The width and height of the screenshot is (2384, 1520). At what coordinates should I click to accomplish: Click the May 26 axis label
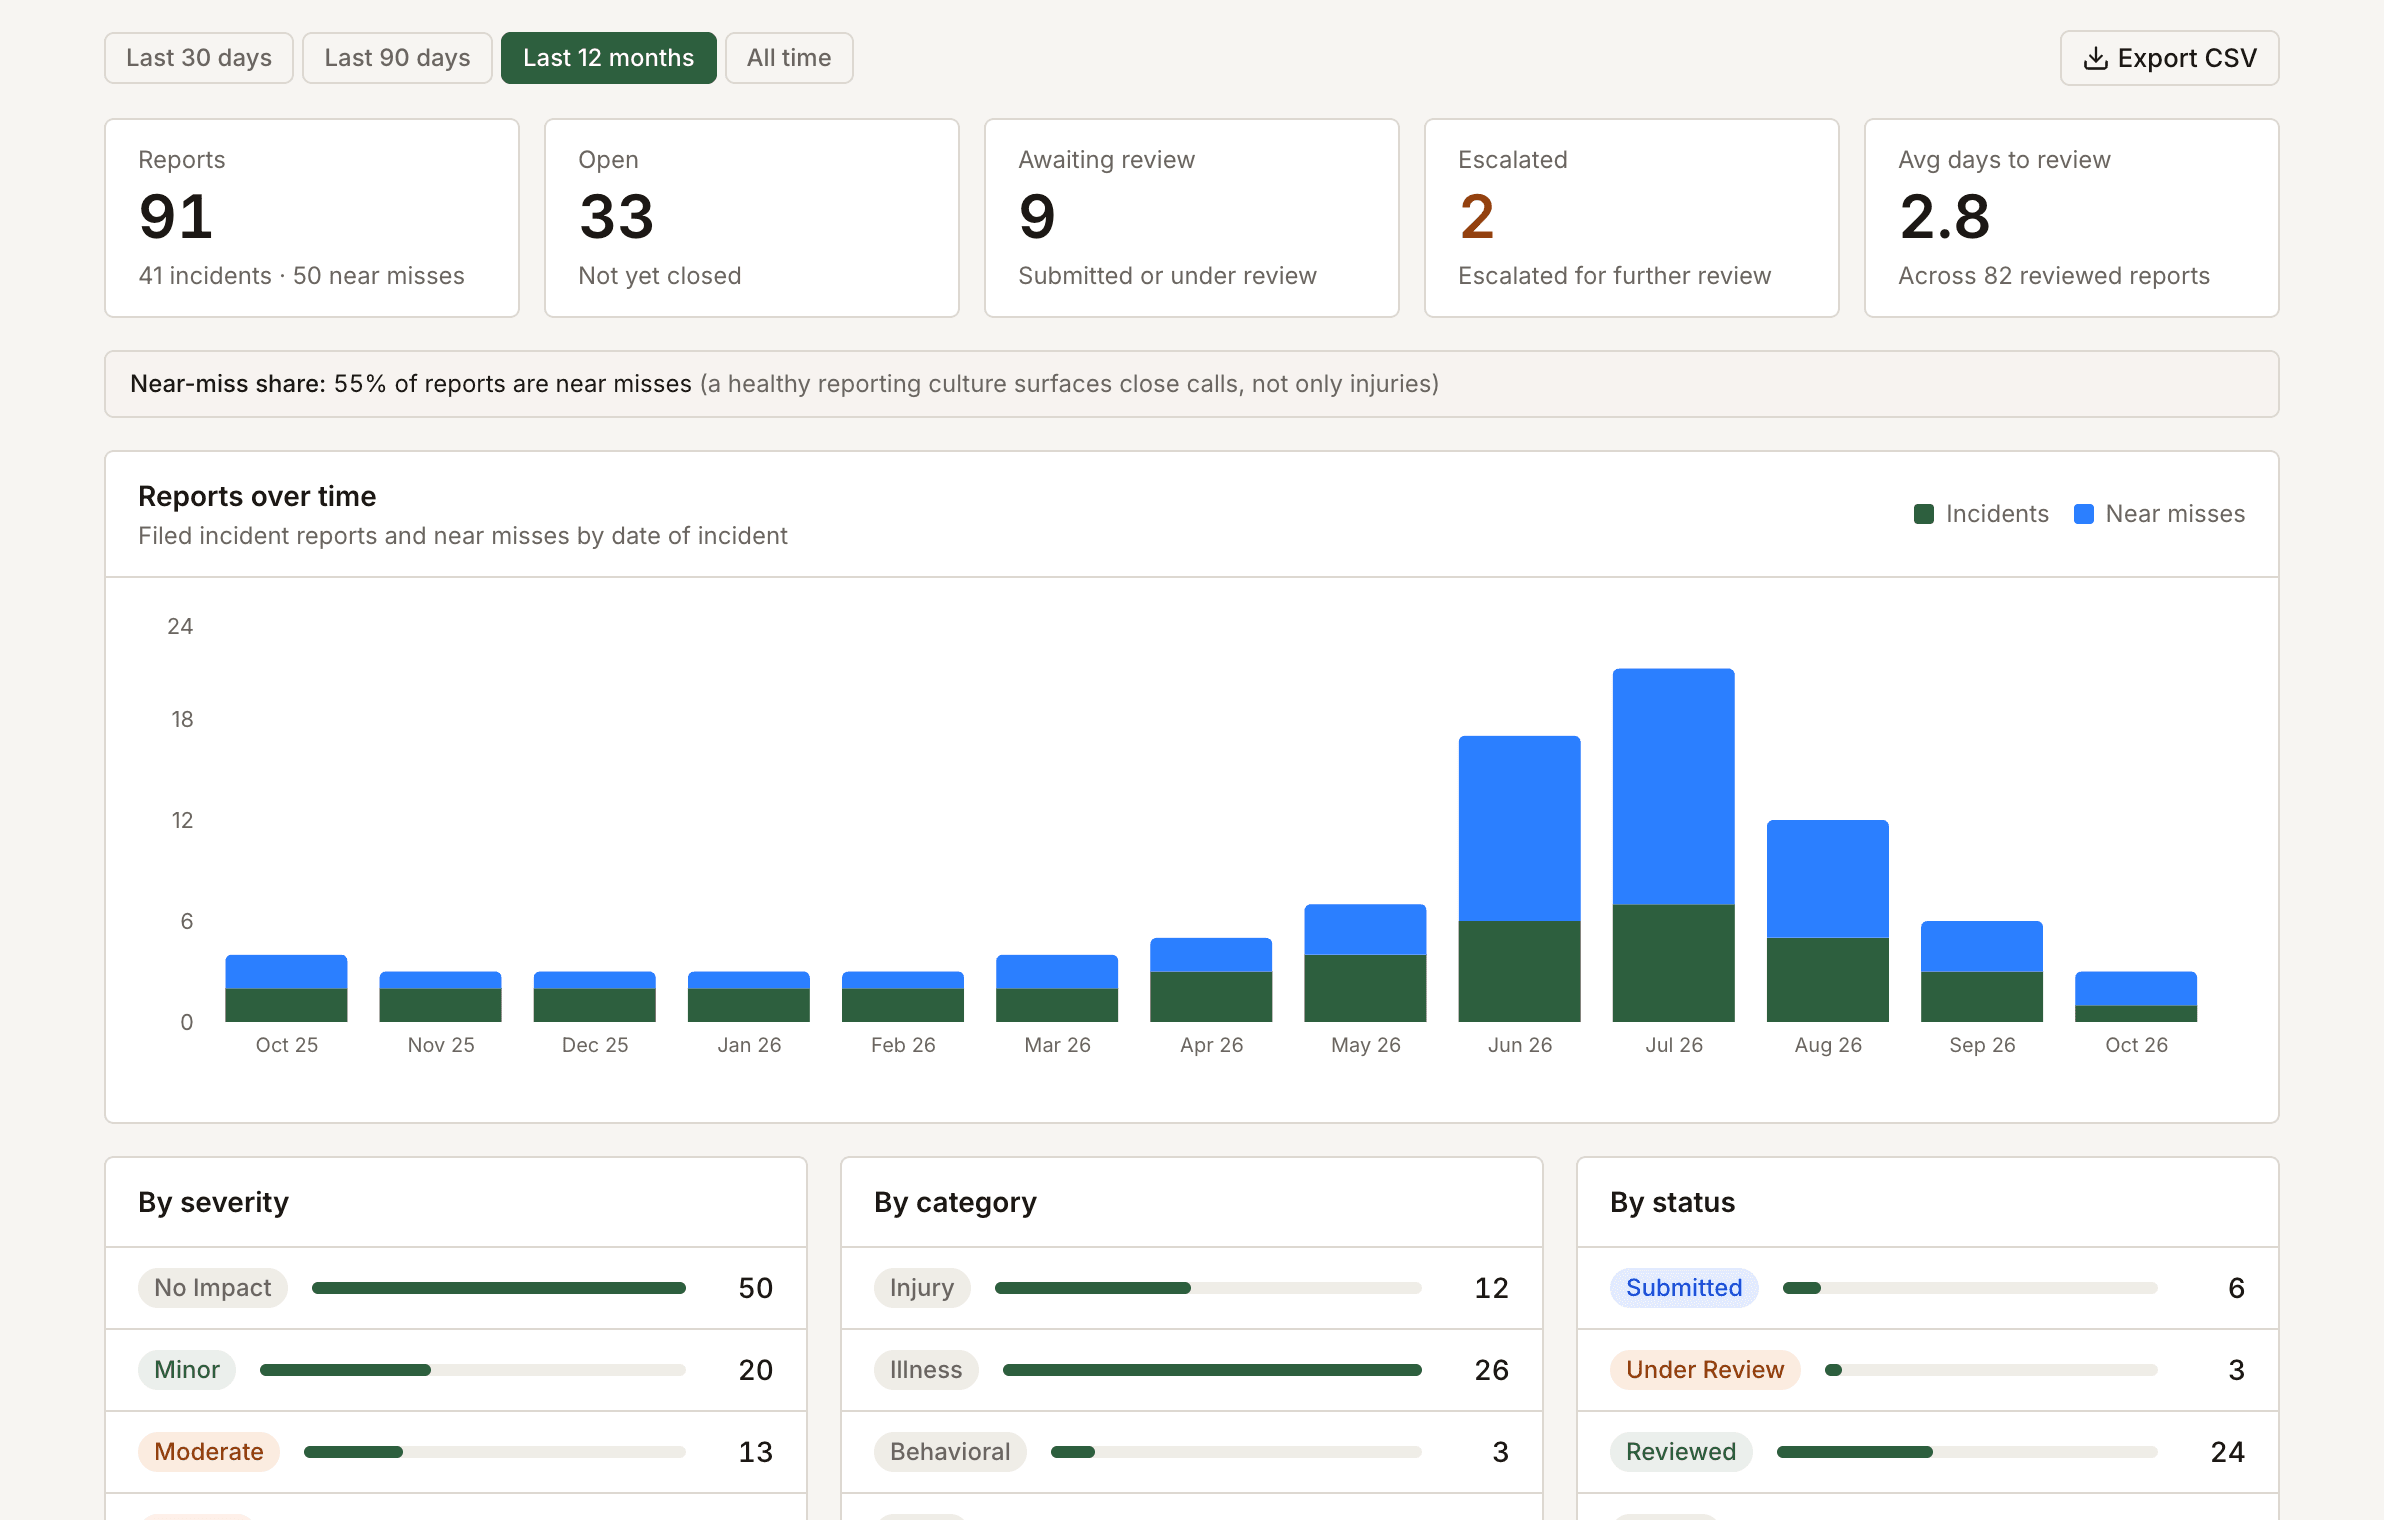point(1365,1045)
